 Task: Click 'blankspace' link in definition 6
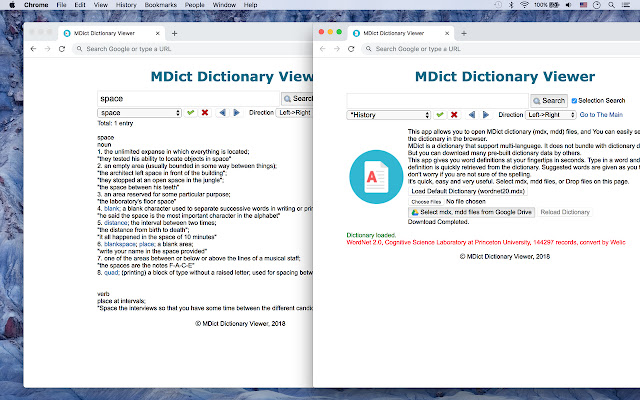120,244
